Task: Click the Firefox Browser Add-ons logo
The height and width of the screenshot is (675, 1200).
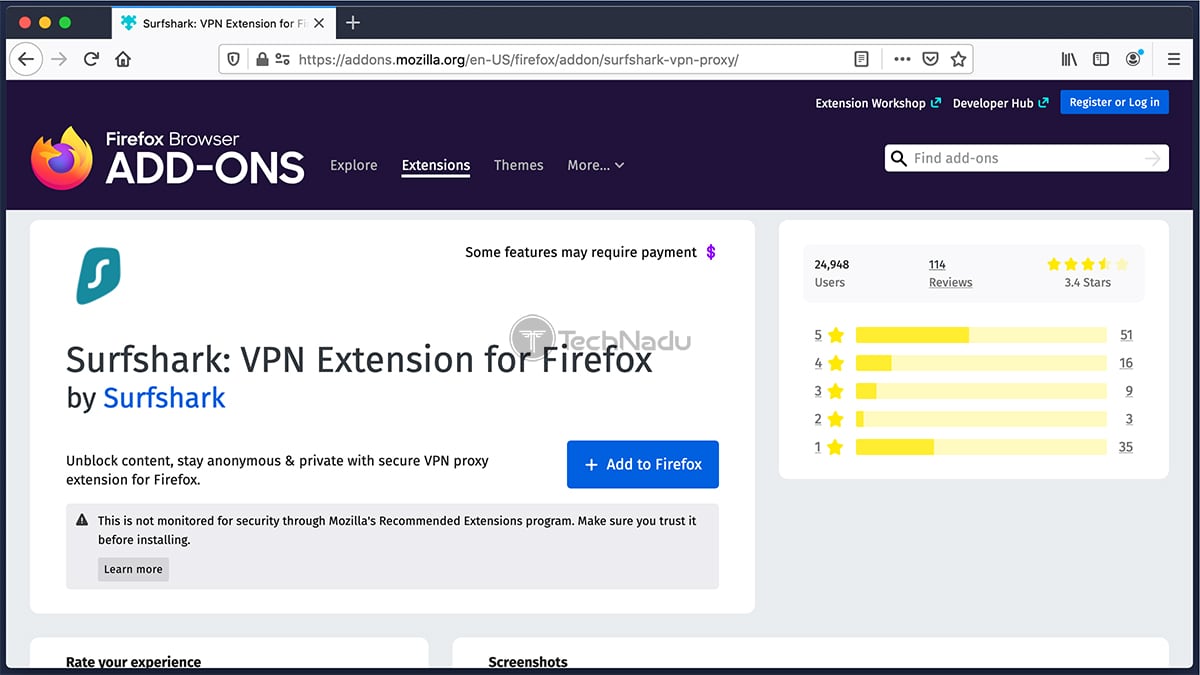Action: click(x=167, y=158)
